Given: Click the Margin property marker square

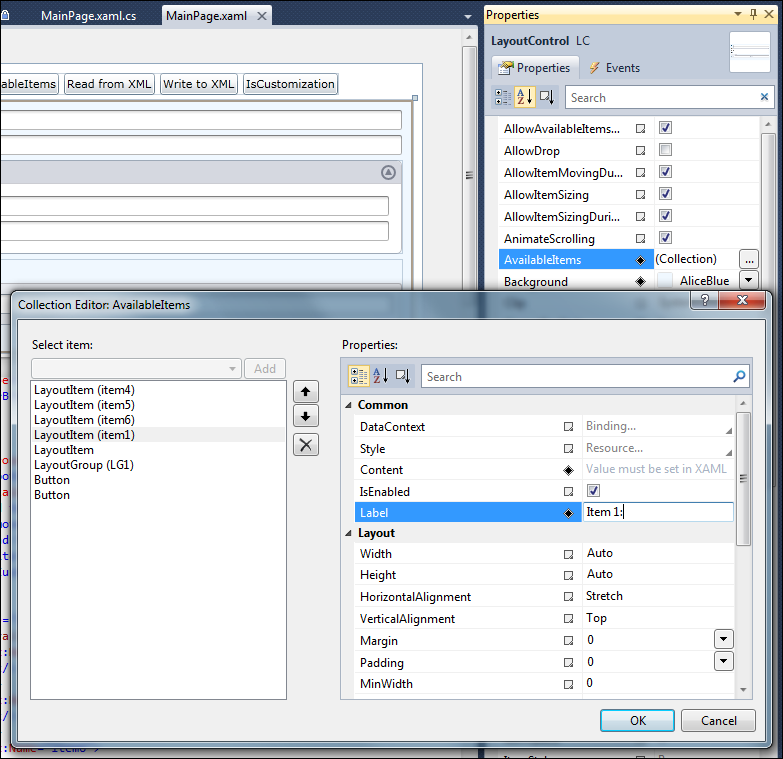Looking at the screenshot, I should 568,641.
